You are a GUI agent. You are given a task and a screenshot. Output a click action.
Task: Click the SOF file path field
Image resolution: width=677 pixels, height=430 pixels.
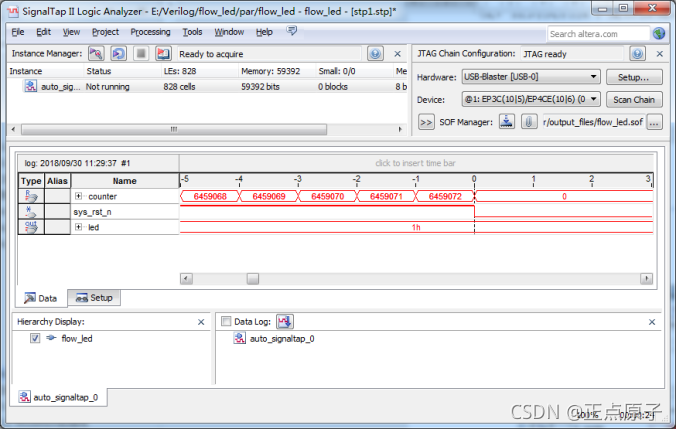593,122
